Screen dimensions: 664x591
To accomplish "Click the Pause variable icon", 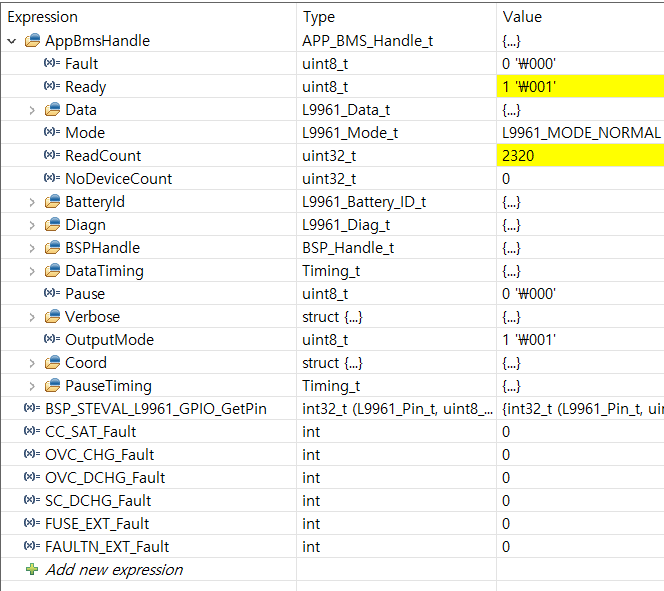I will (x=52, y=293).
